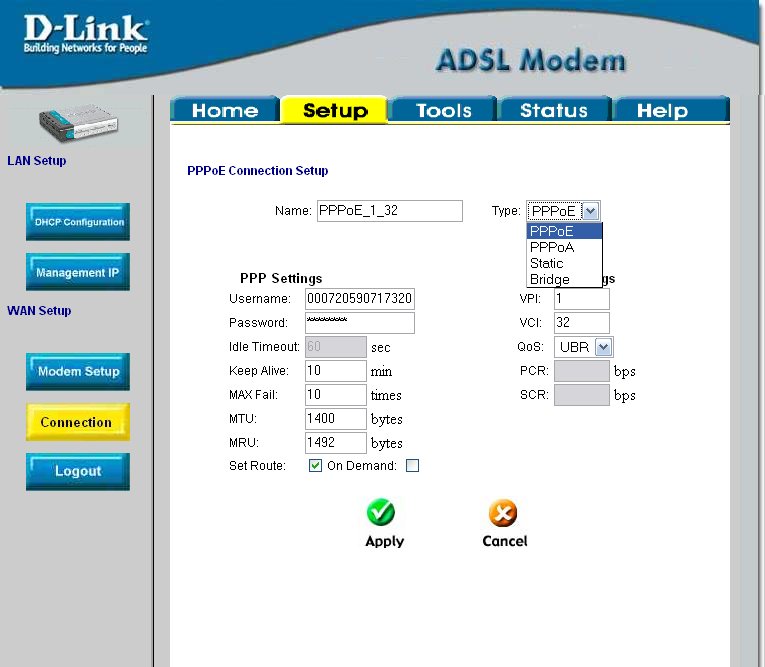Focus the connection Name field
The width and height of the screenshot is (765, 667).
click(390, 211)
